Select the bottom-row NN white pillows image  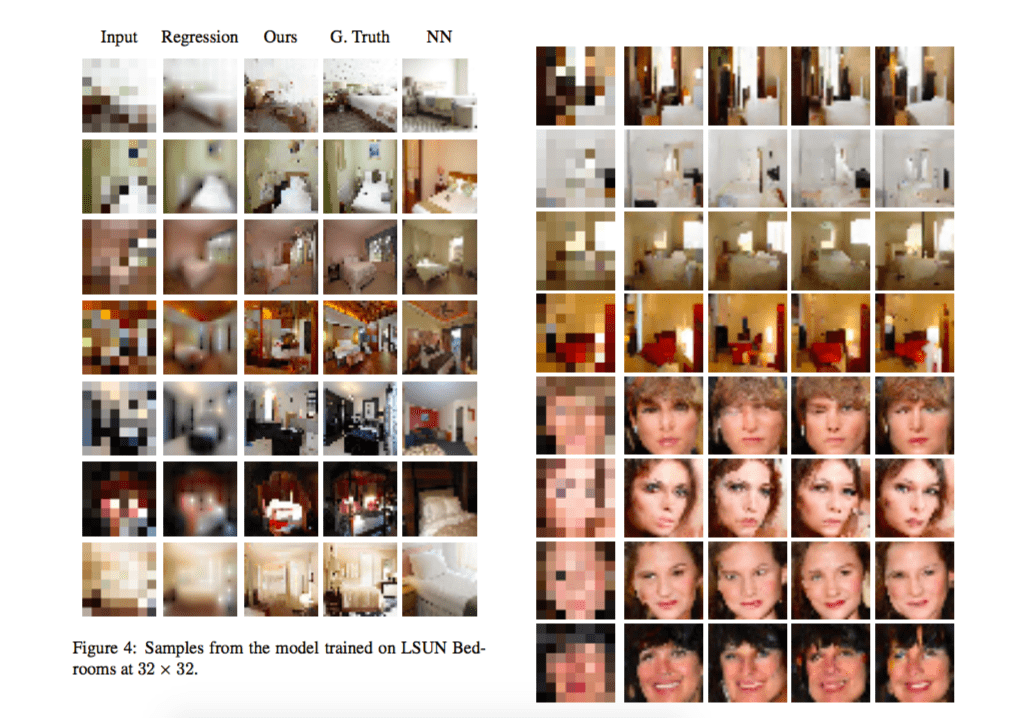[x=439, y=578]
